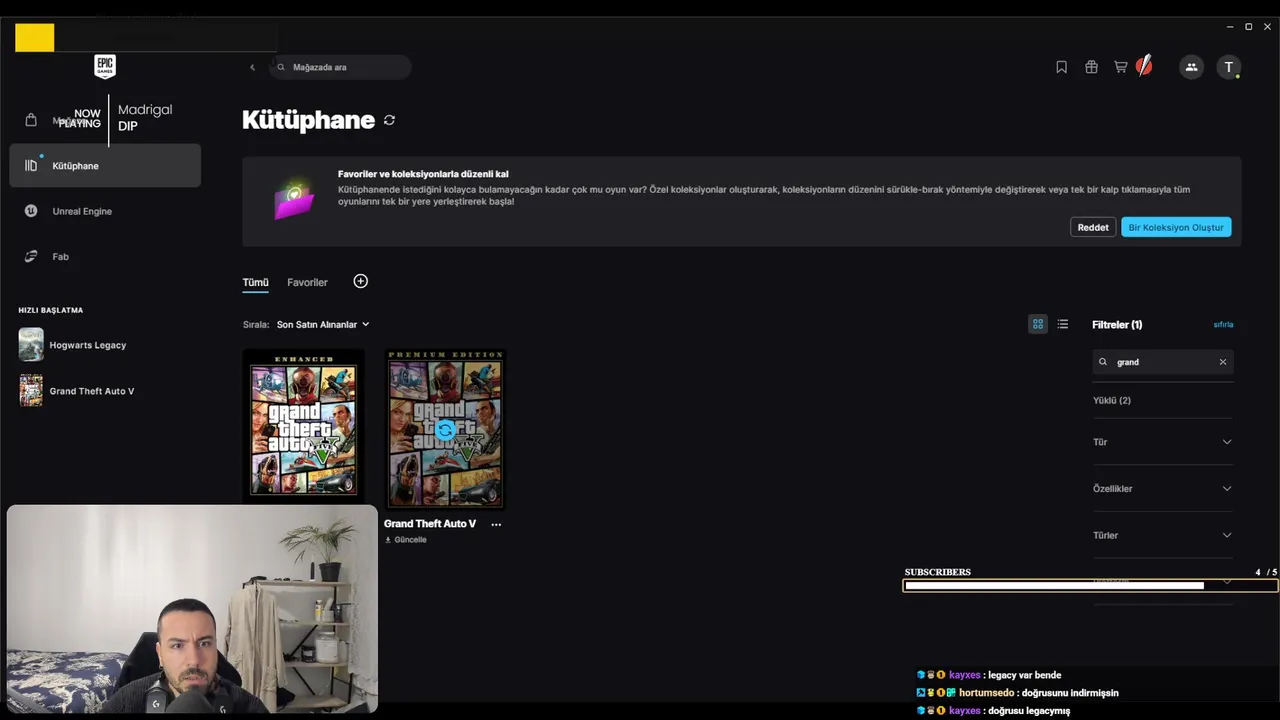Minimize the launcher window
The height and width of the screenshot is (720, 1280).
pyautogui.click(x=1230, y=27)
